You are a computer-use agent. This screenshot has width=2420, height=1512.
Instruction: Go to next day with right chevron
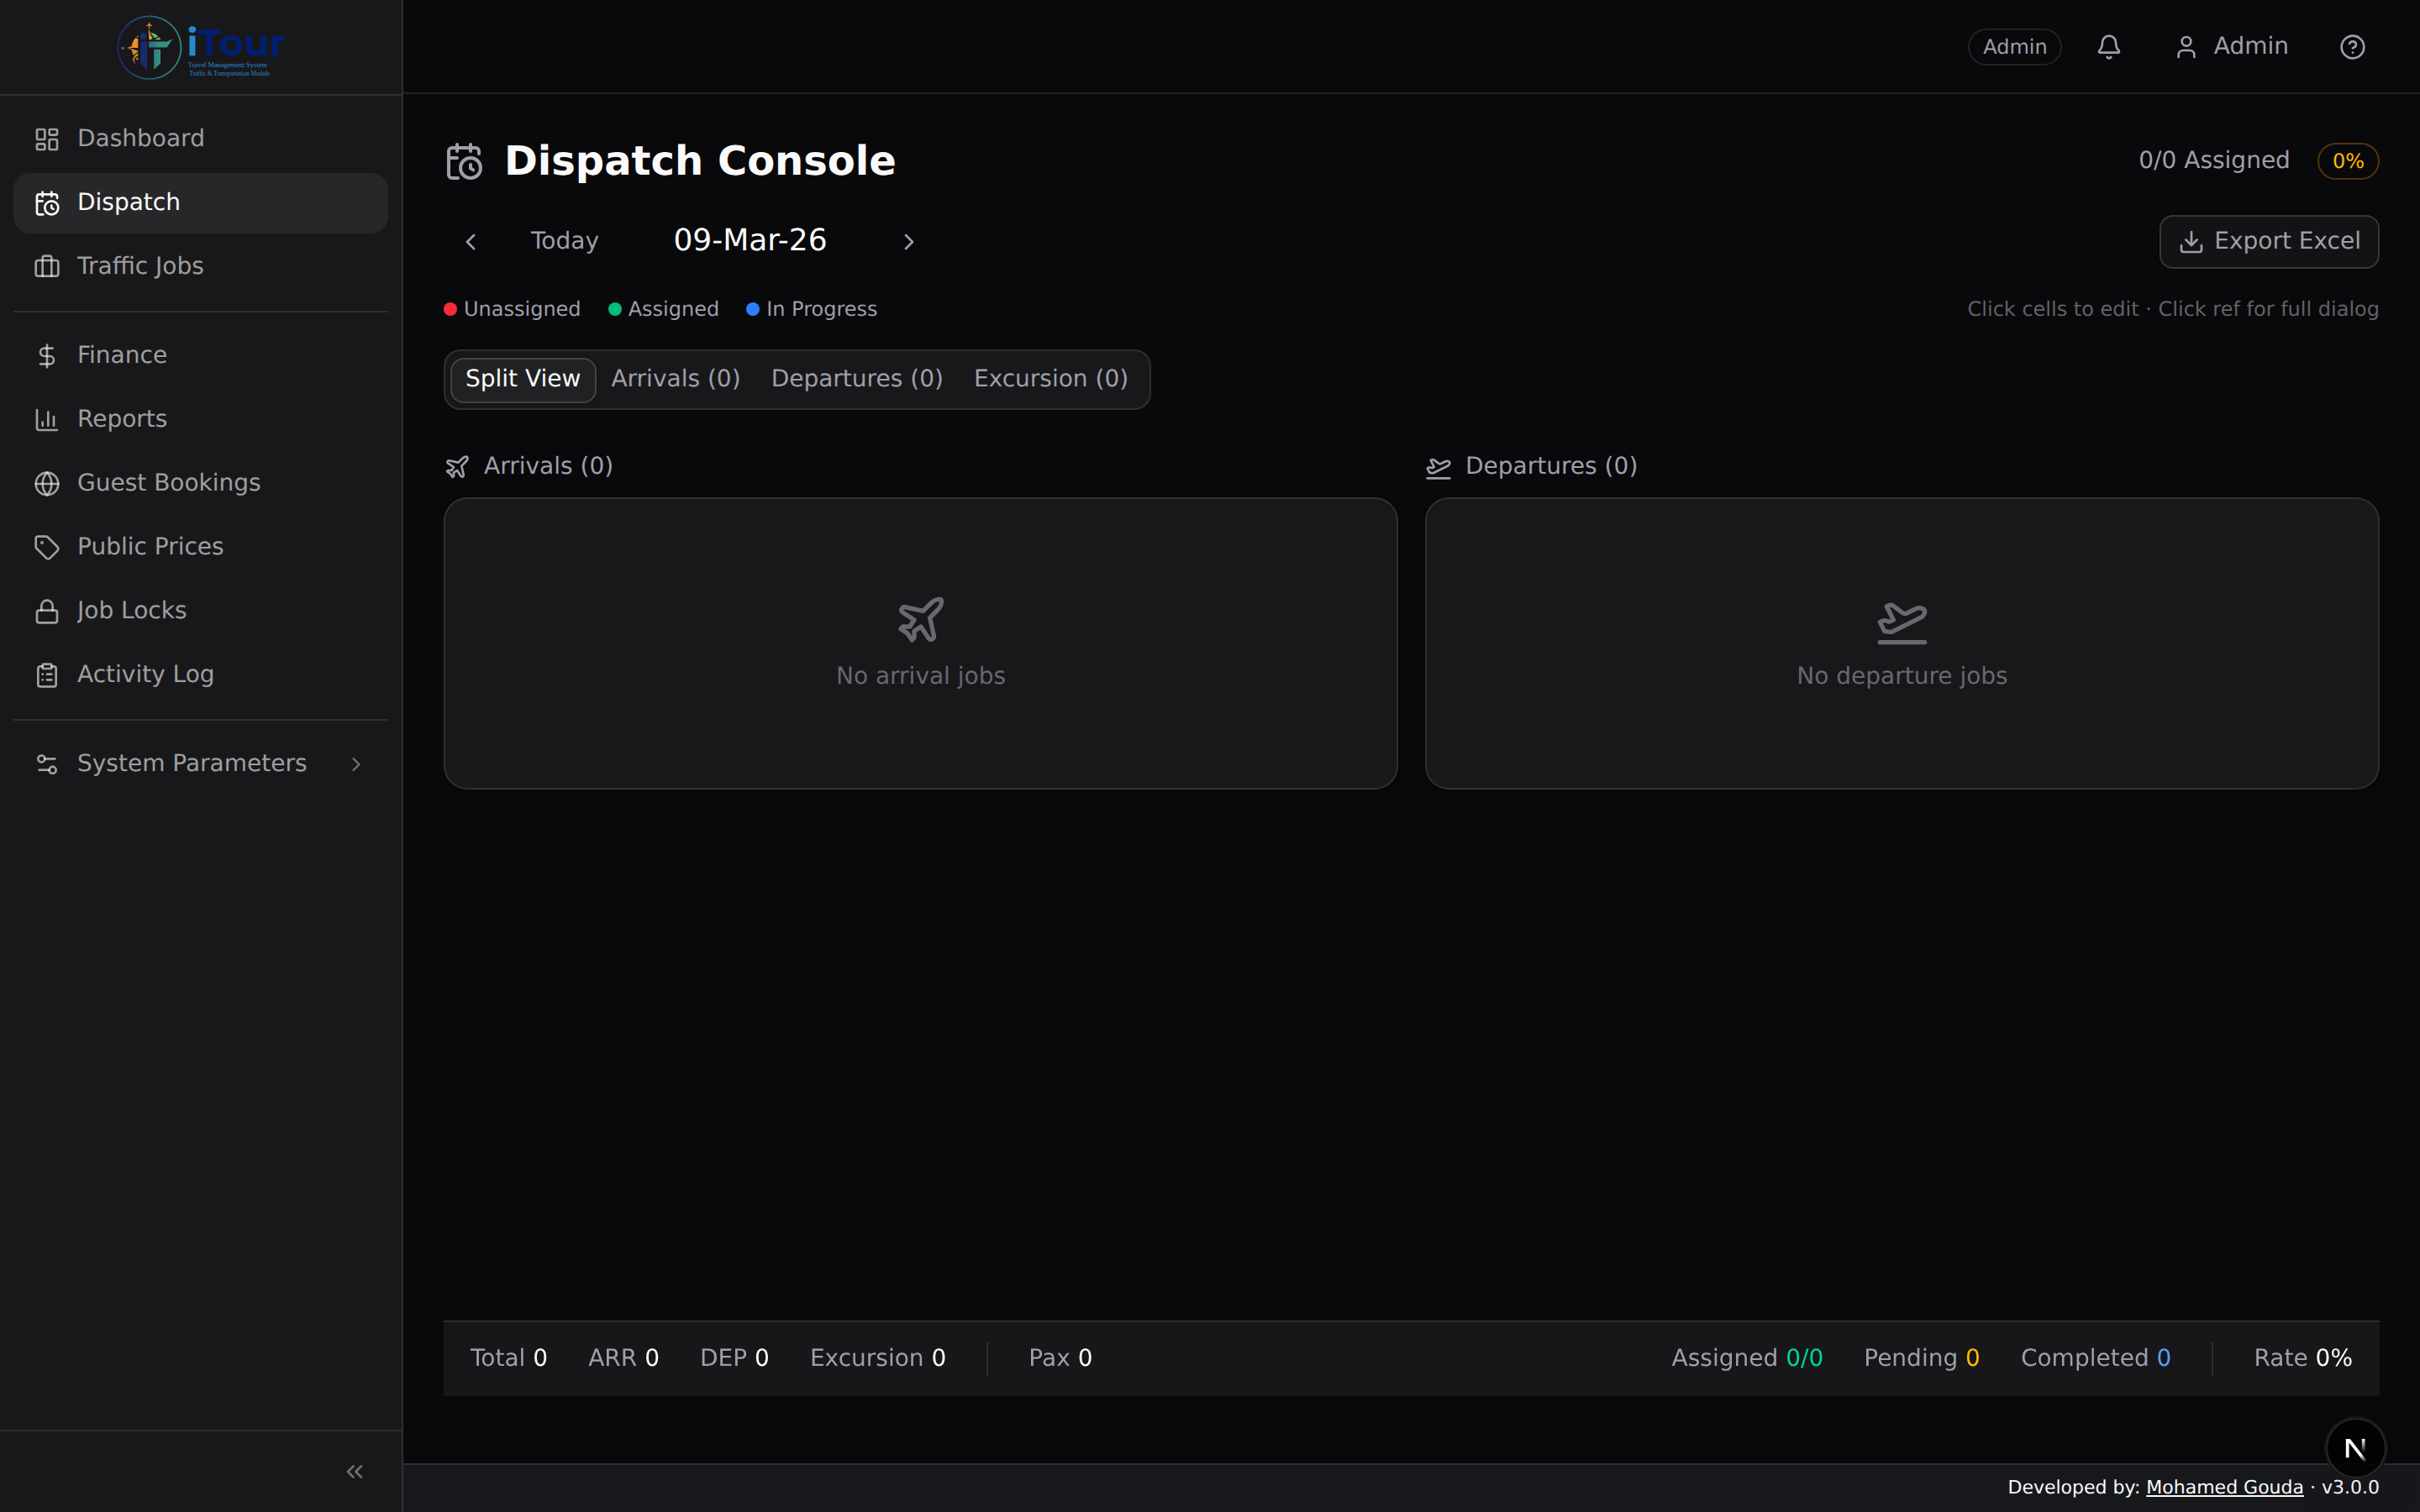(908, 240)
